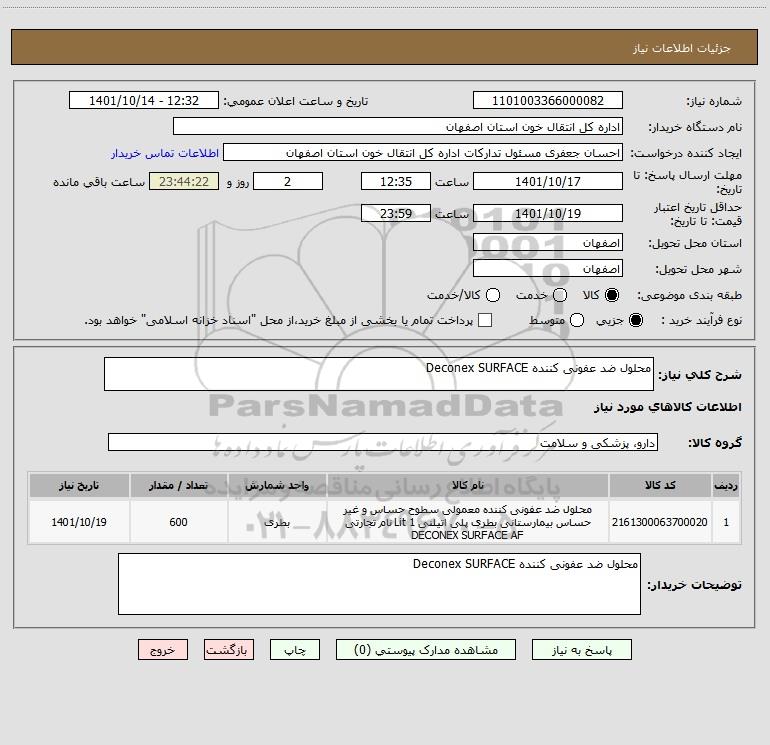The width and height of the screenshot is (770, 745).
Task: Click the delivery city field اصفهان
Action: click(548, 268)
